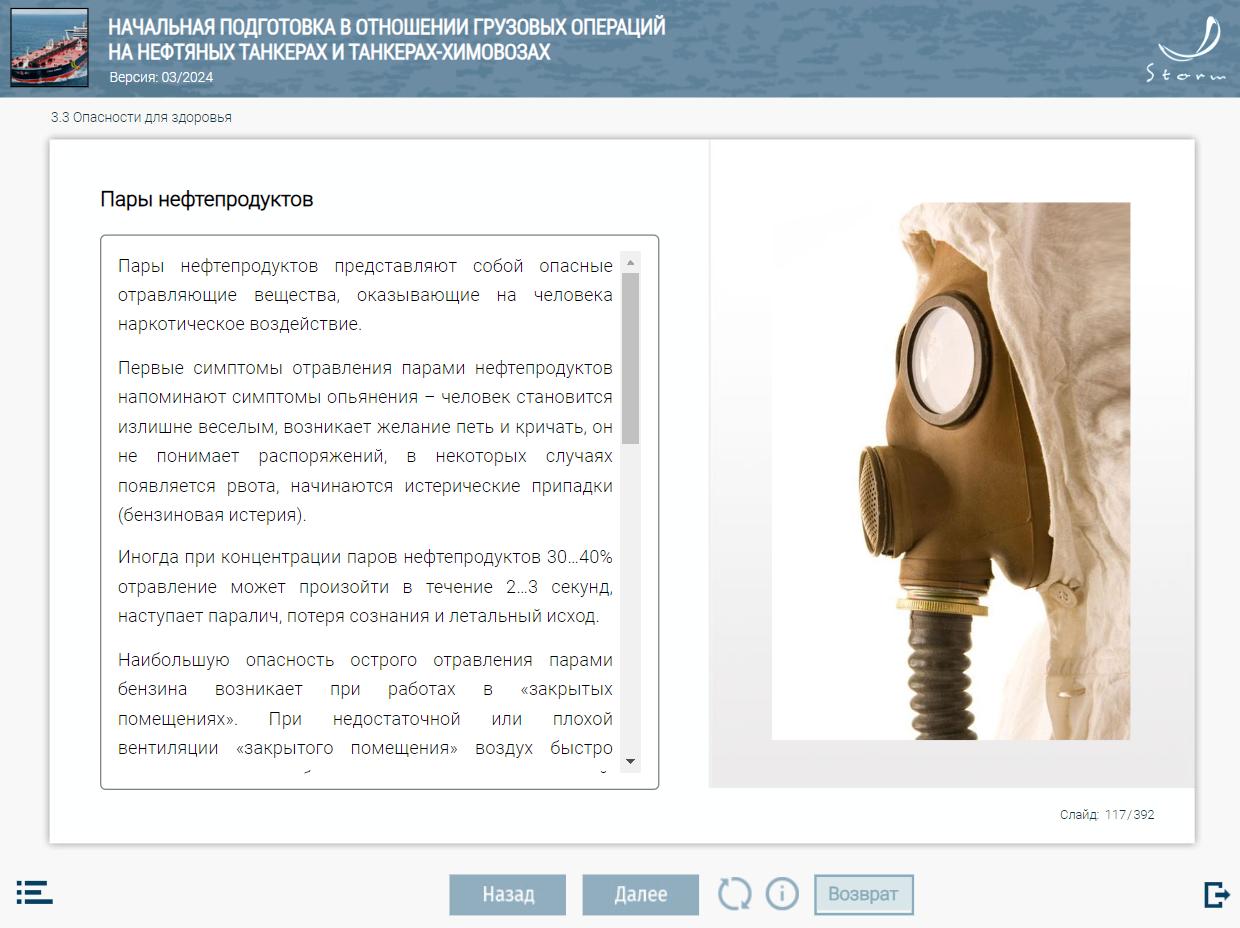Click the gas mask image
This screenshot has width=1240, height=928.
950,471
